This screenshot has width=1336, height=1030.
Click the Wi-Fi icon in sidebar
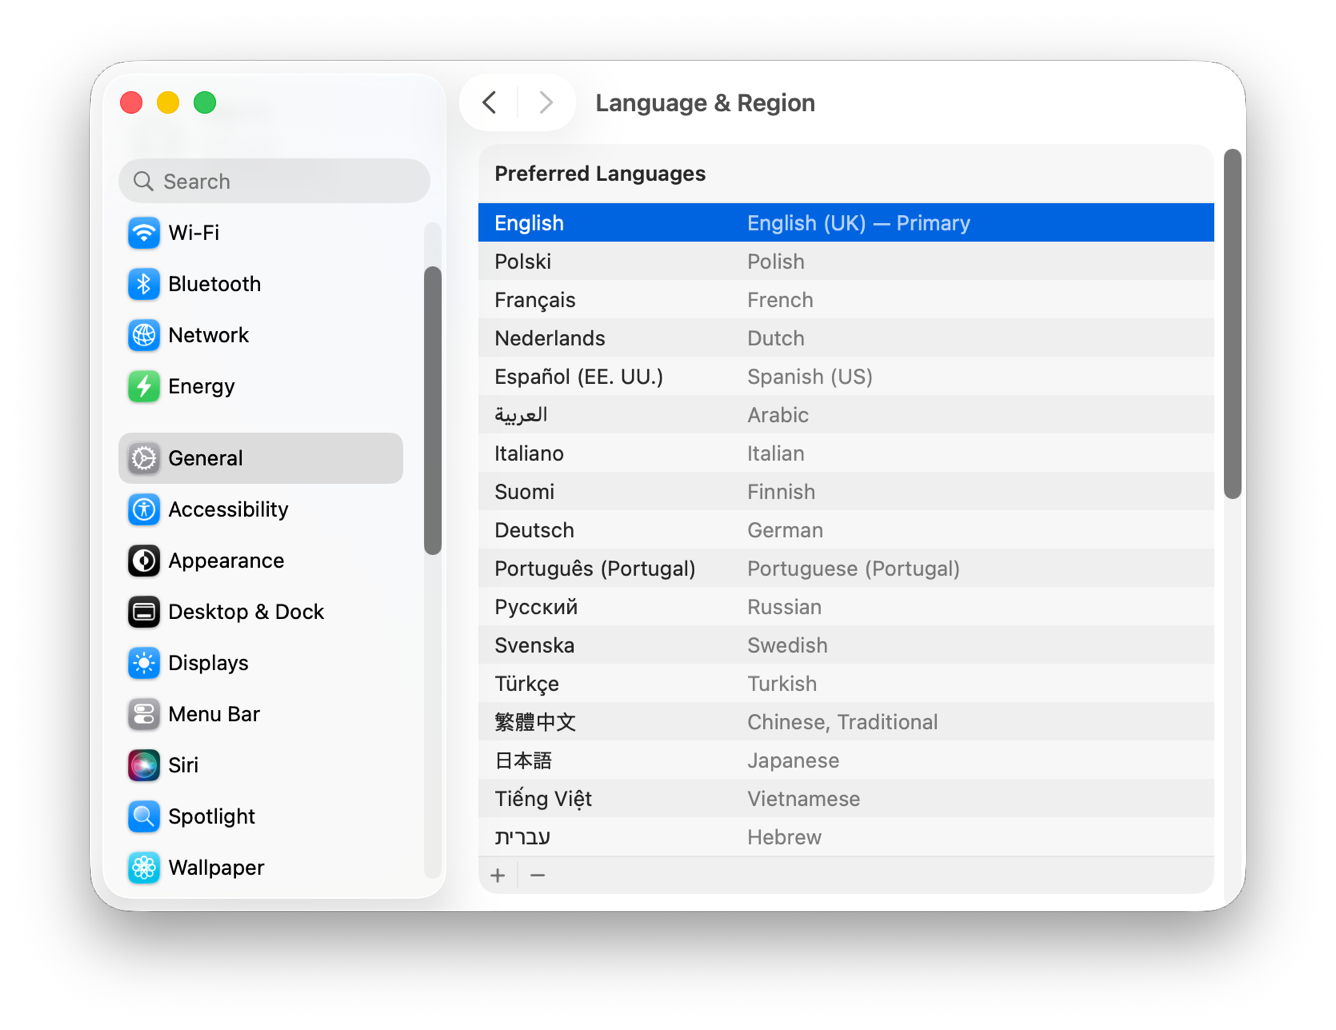pos(144,233)
